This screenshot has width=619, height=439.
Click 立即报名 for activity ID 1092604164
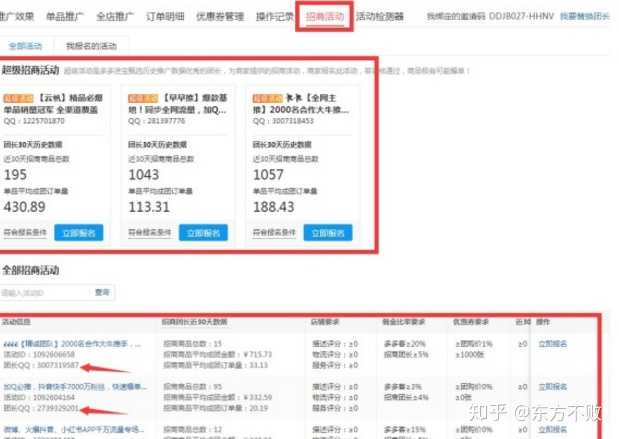click(553, 387)
